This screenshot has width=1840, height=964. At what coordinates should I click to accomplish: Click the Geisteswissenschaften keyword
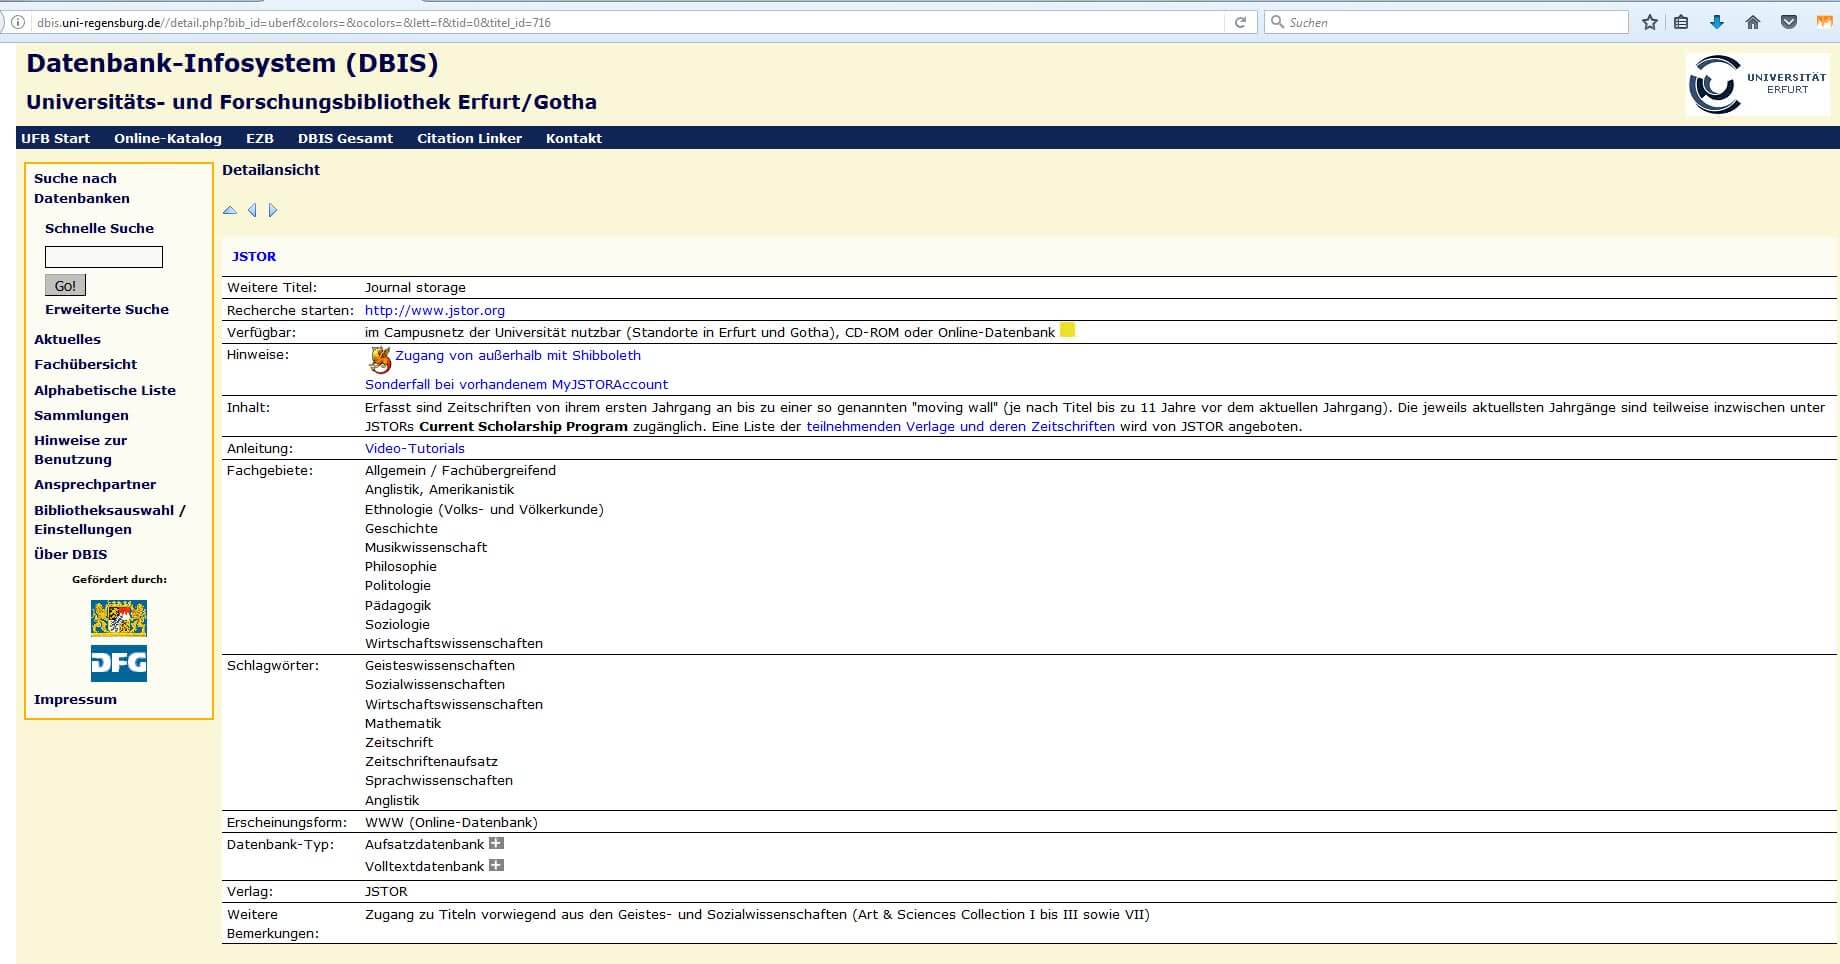[440, 665]
